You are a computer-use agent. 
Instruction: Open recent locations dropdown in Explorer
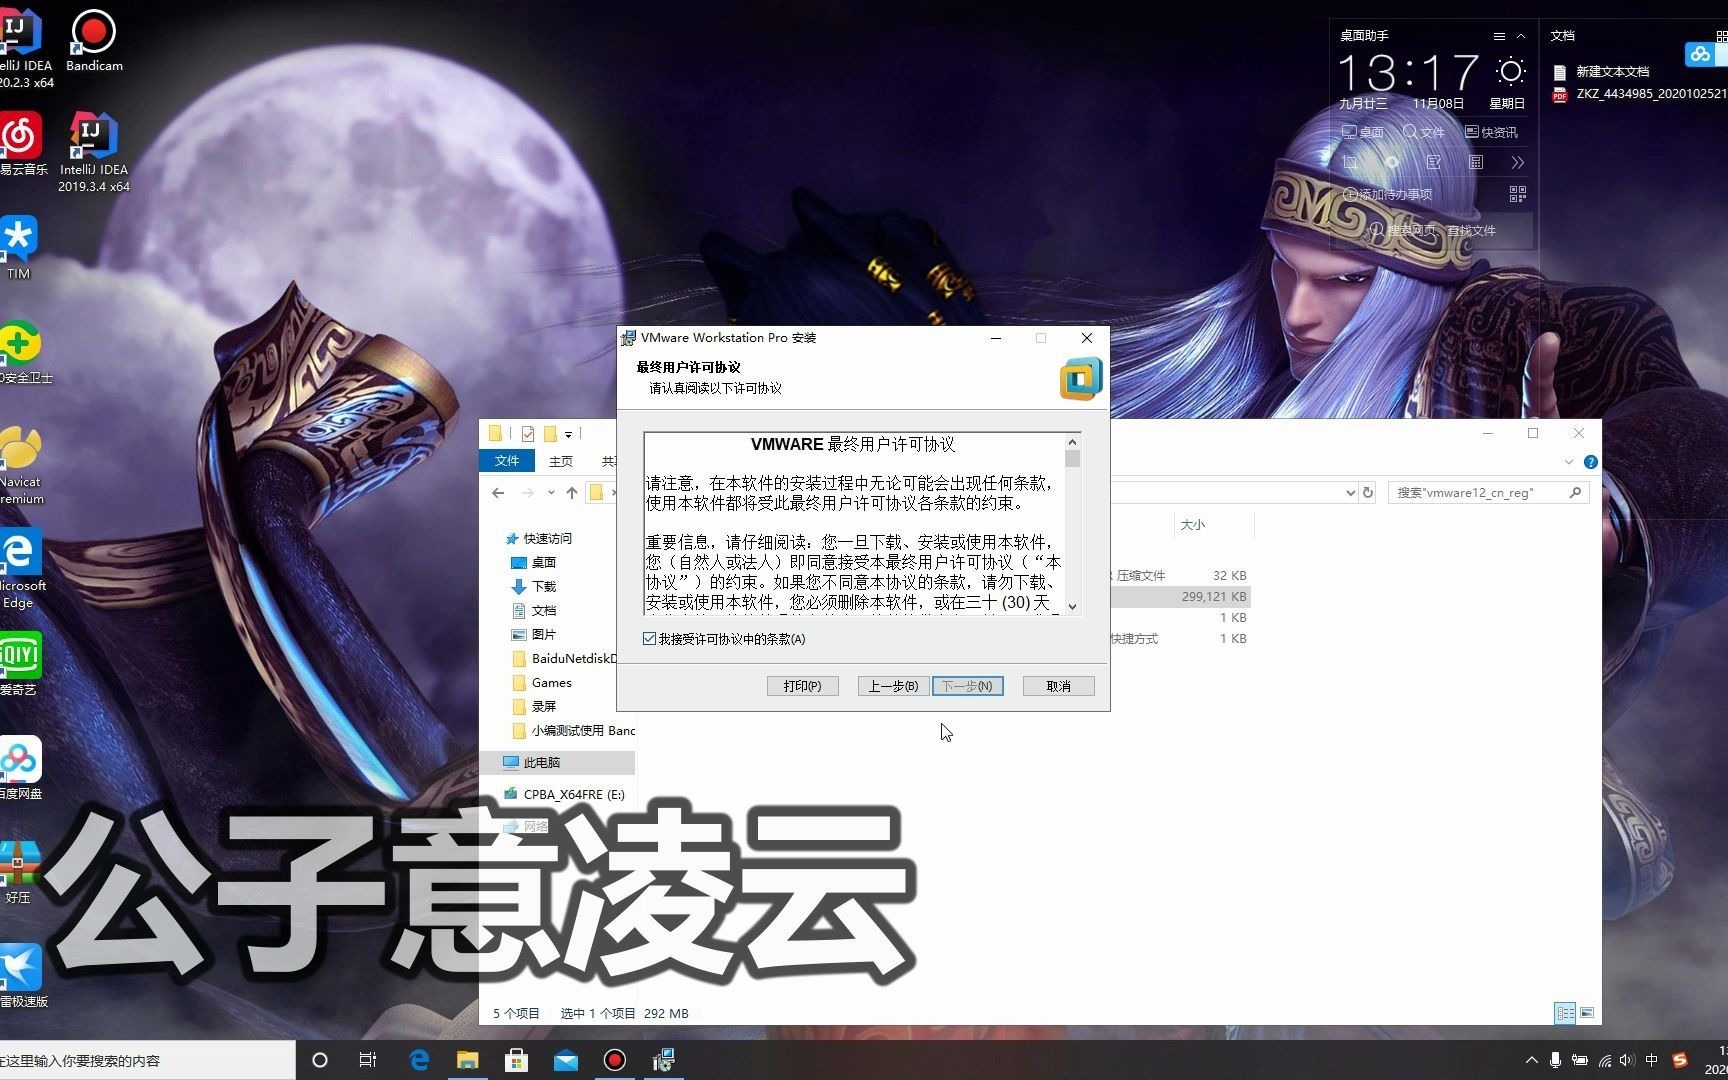550,492
